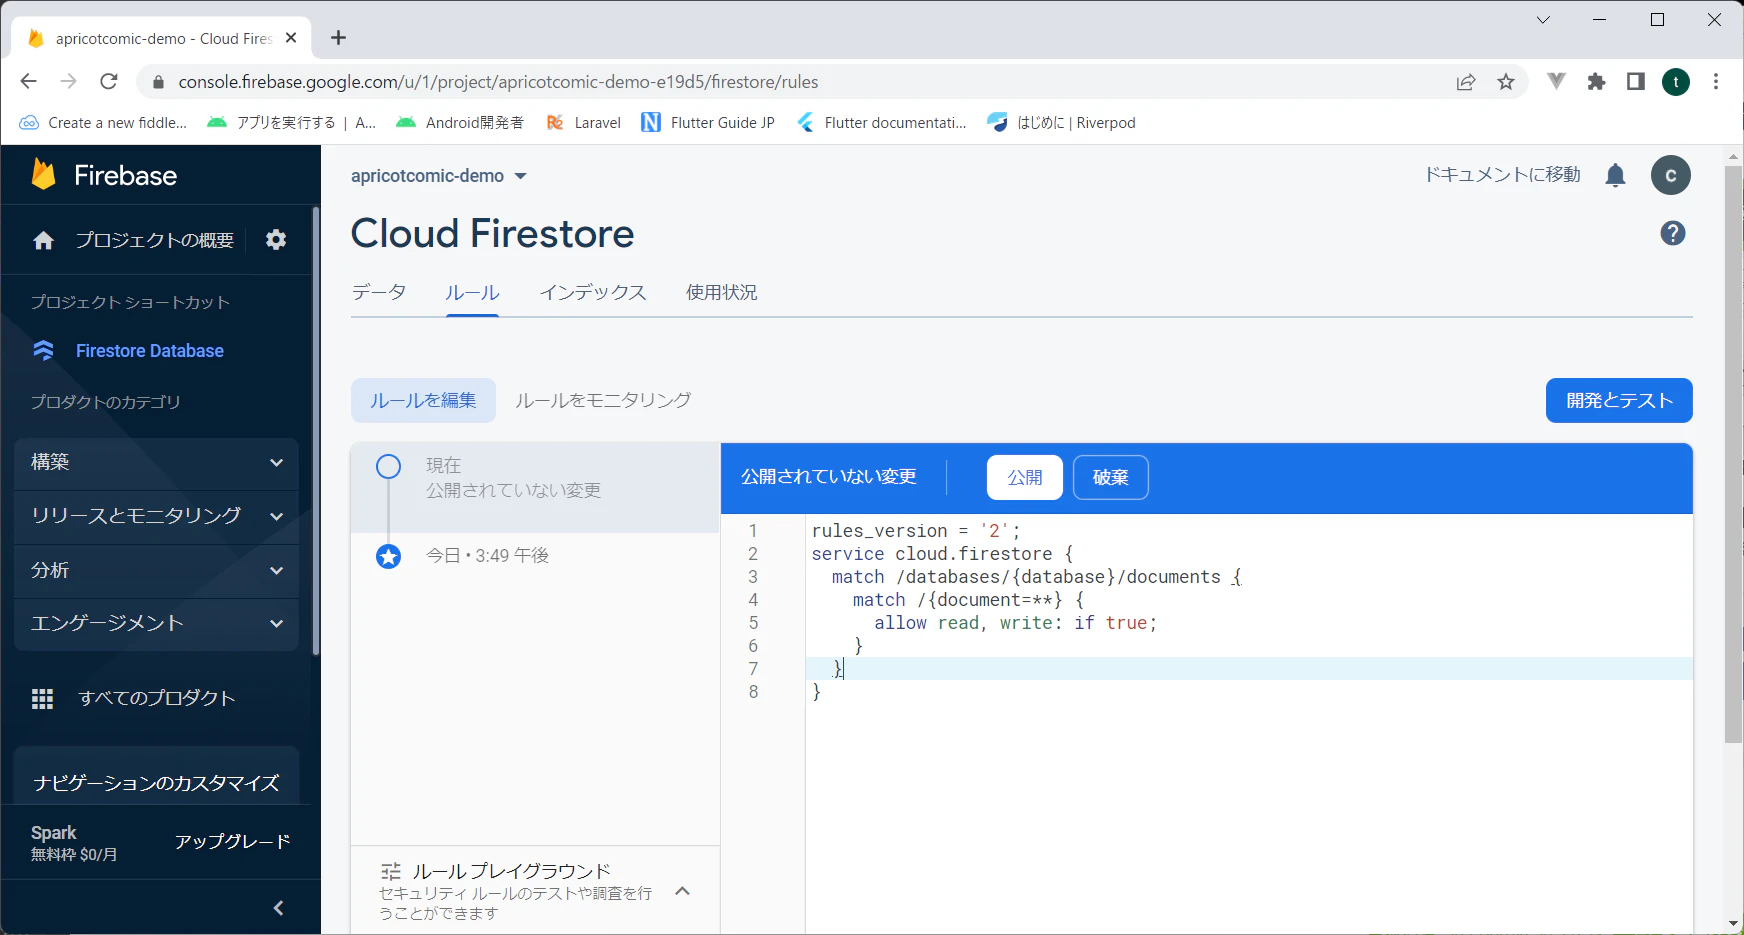Screen dimensions: 1744x935
Task: Select the ルールを編集 sub-tab
Action: 423,400
